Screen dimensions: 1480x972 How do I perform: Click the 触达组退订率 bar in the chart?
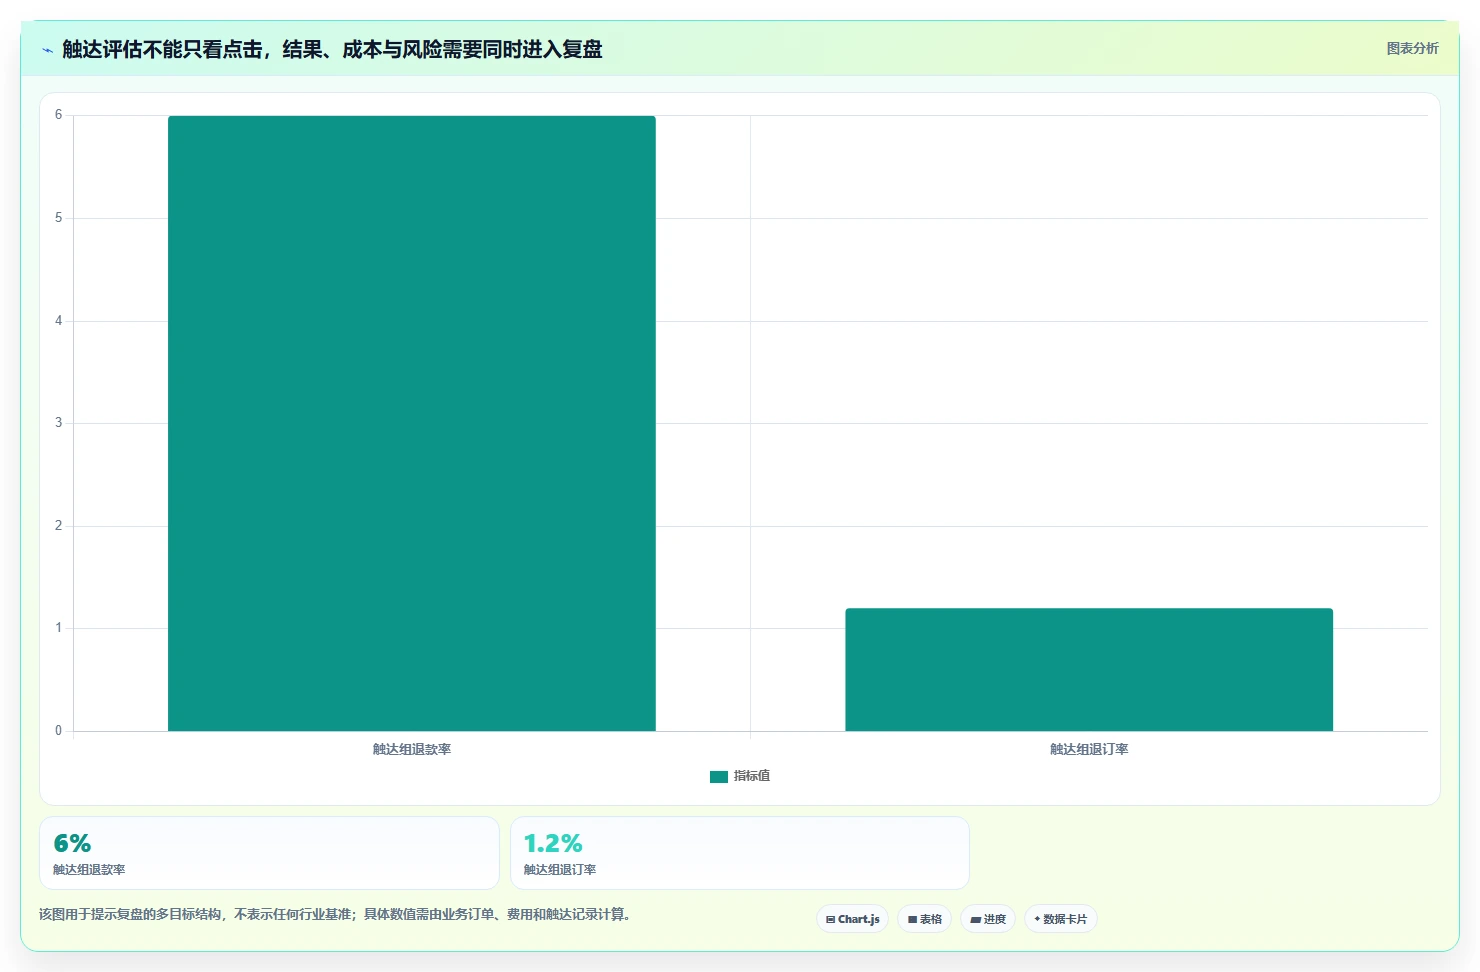pos(1089,669)
